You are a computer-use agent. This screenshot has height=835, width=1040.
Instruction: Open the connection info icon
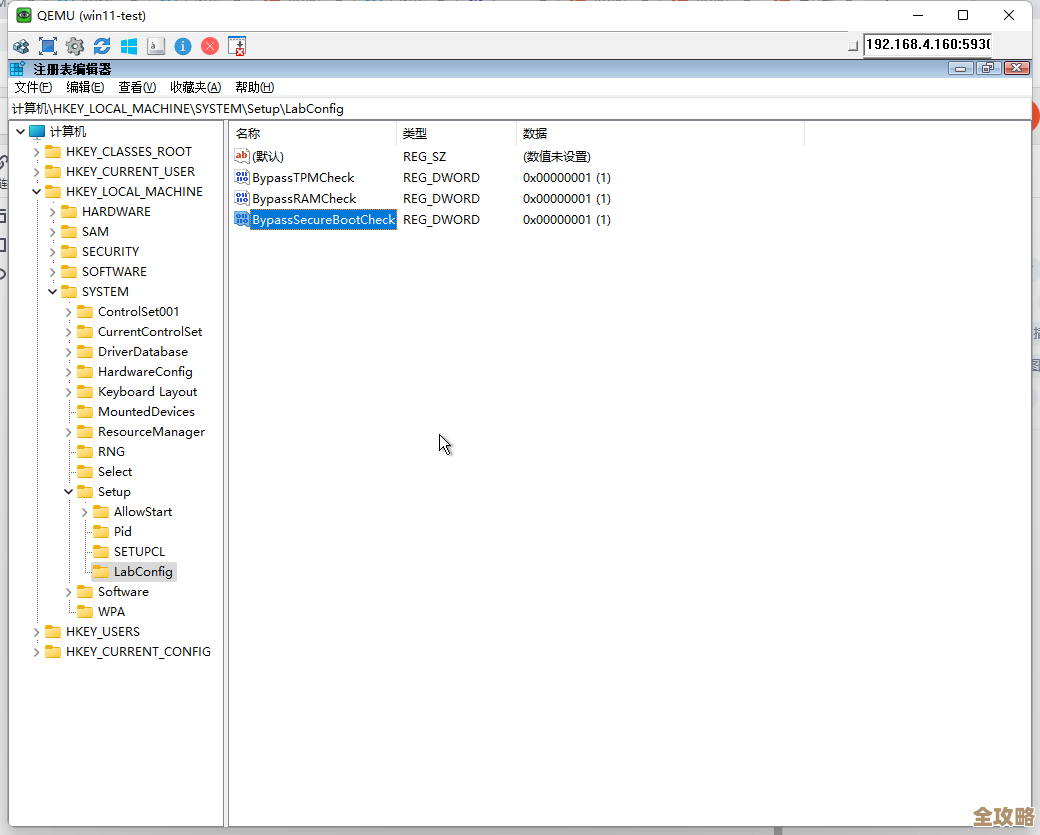(x=183, y=46)
